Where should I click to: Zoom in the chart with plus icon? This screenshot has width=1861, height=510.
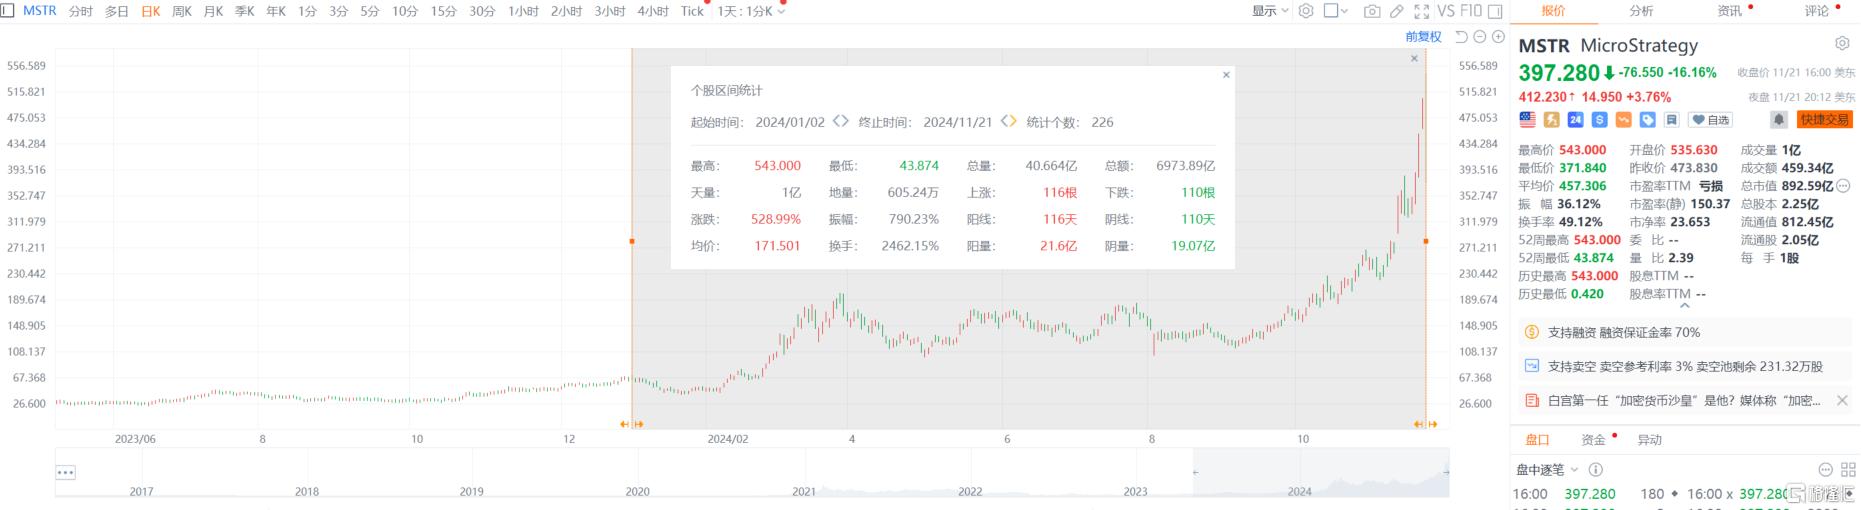[1498, 37]
